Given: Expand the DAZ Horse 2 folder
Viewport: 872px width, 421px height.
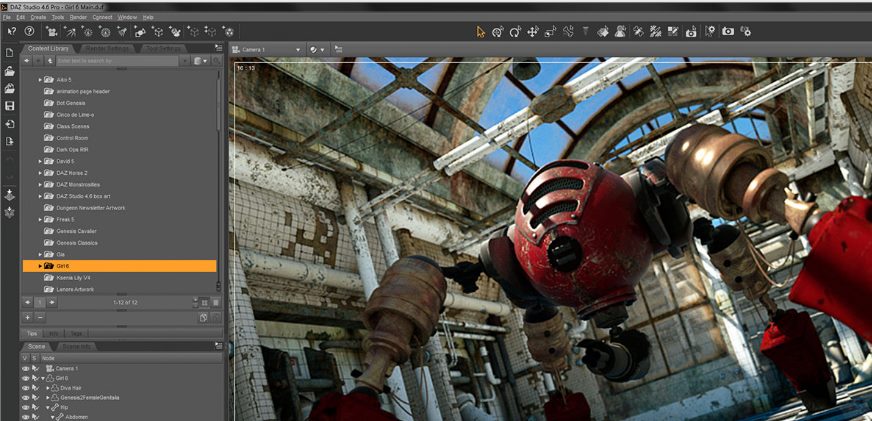Looking at the screenshot, I should coord(40,173).
